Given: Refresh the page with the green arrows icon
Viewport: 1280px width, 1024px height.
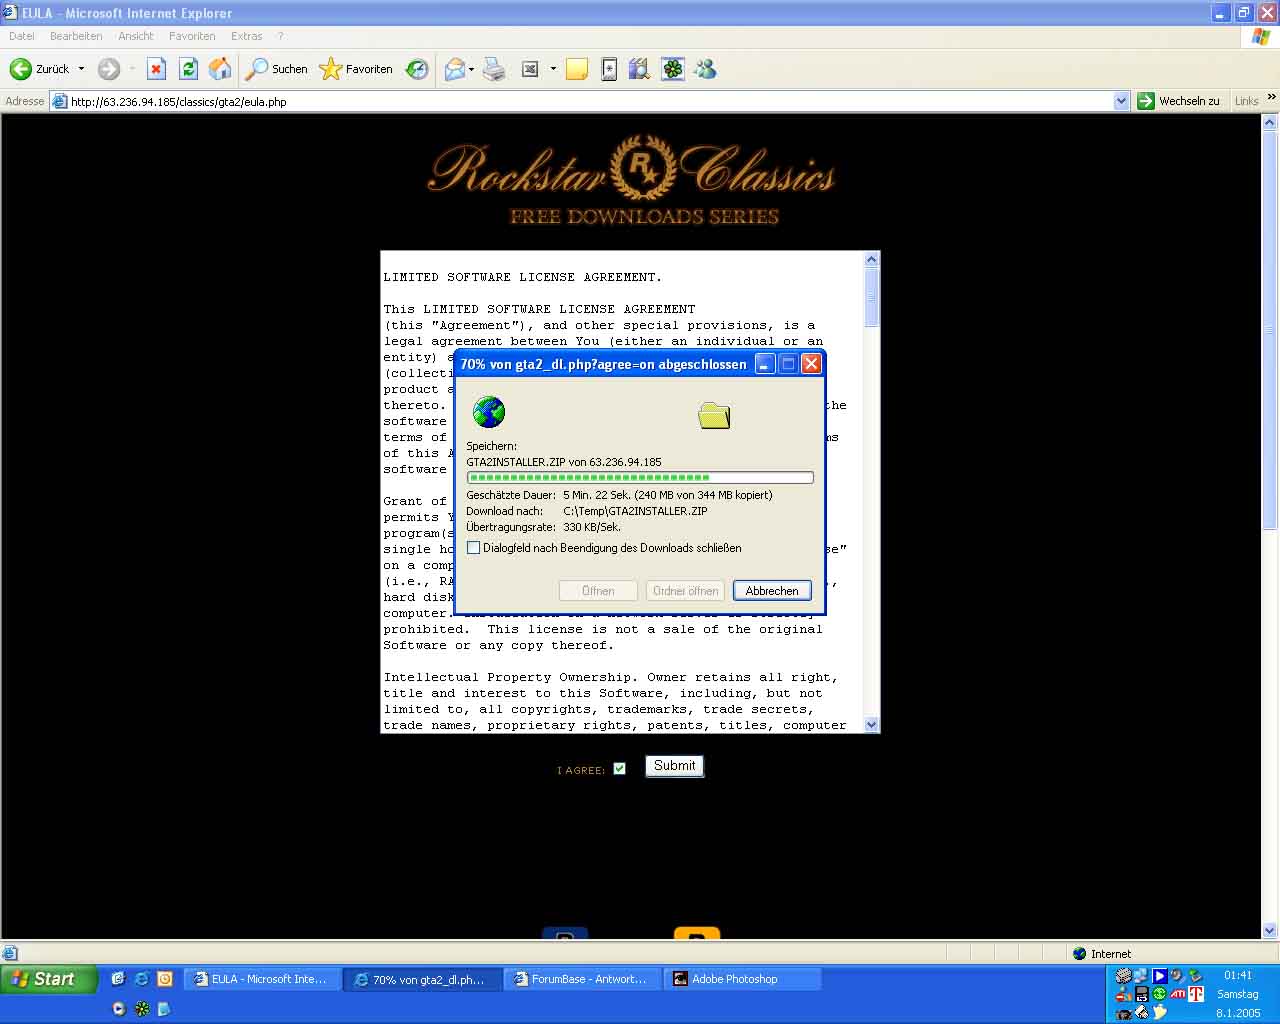Looking at the screenshot, I should 188,69.
